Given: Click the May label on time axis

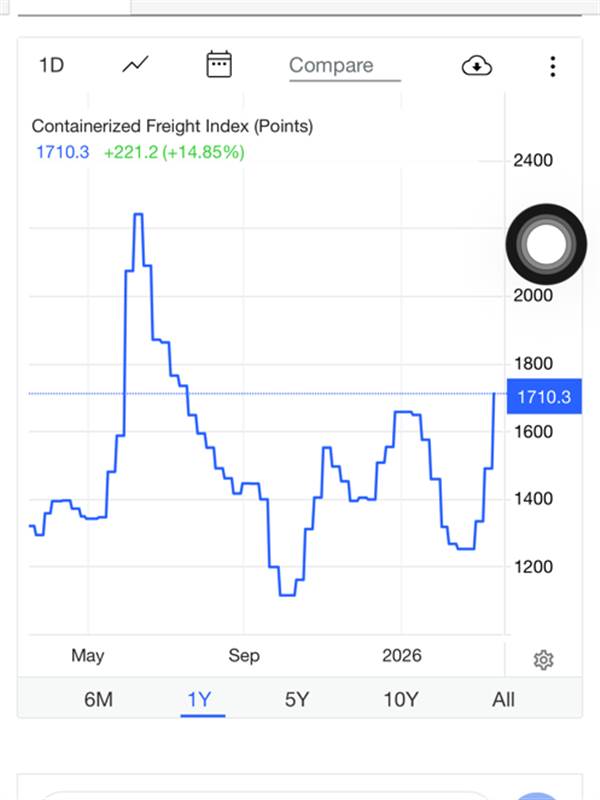Looking at the screenshot, I should coord(87,656).
